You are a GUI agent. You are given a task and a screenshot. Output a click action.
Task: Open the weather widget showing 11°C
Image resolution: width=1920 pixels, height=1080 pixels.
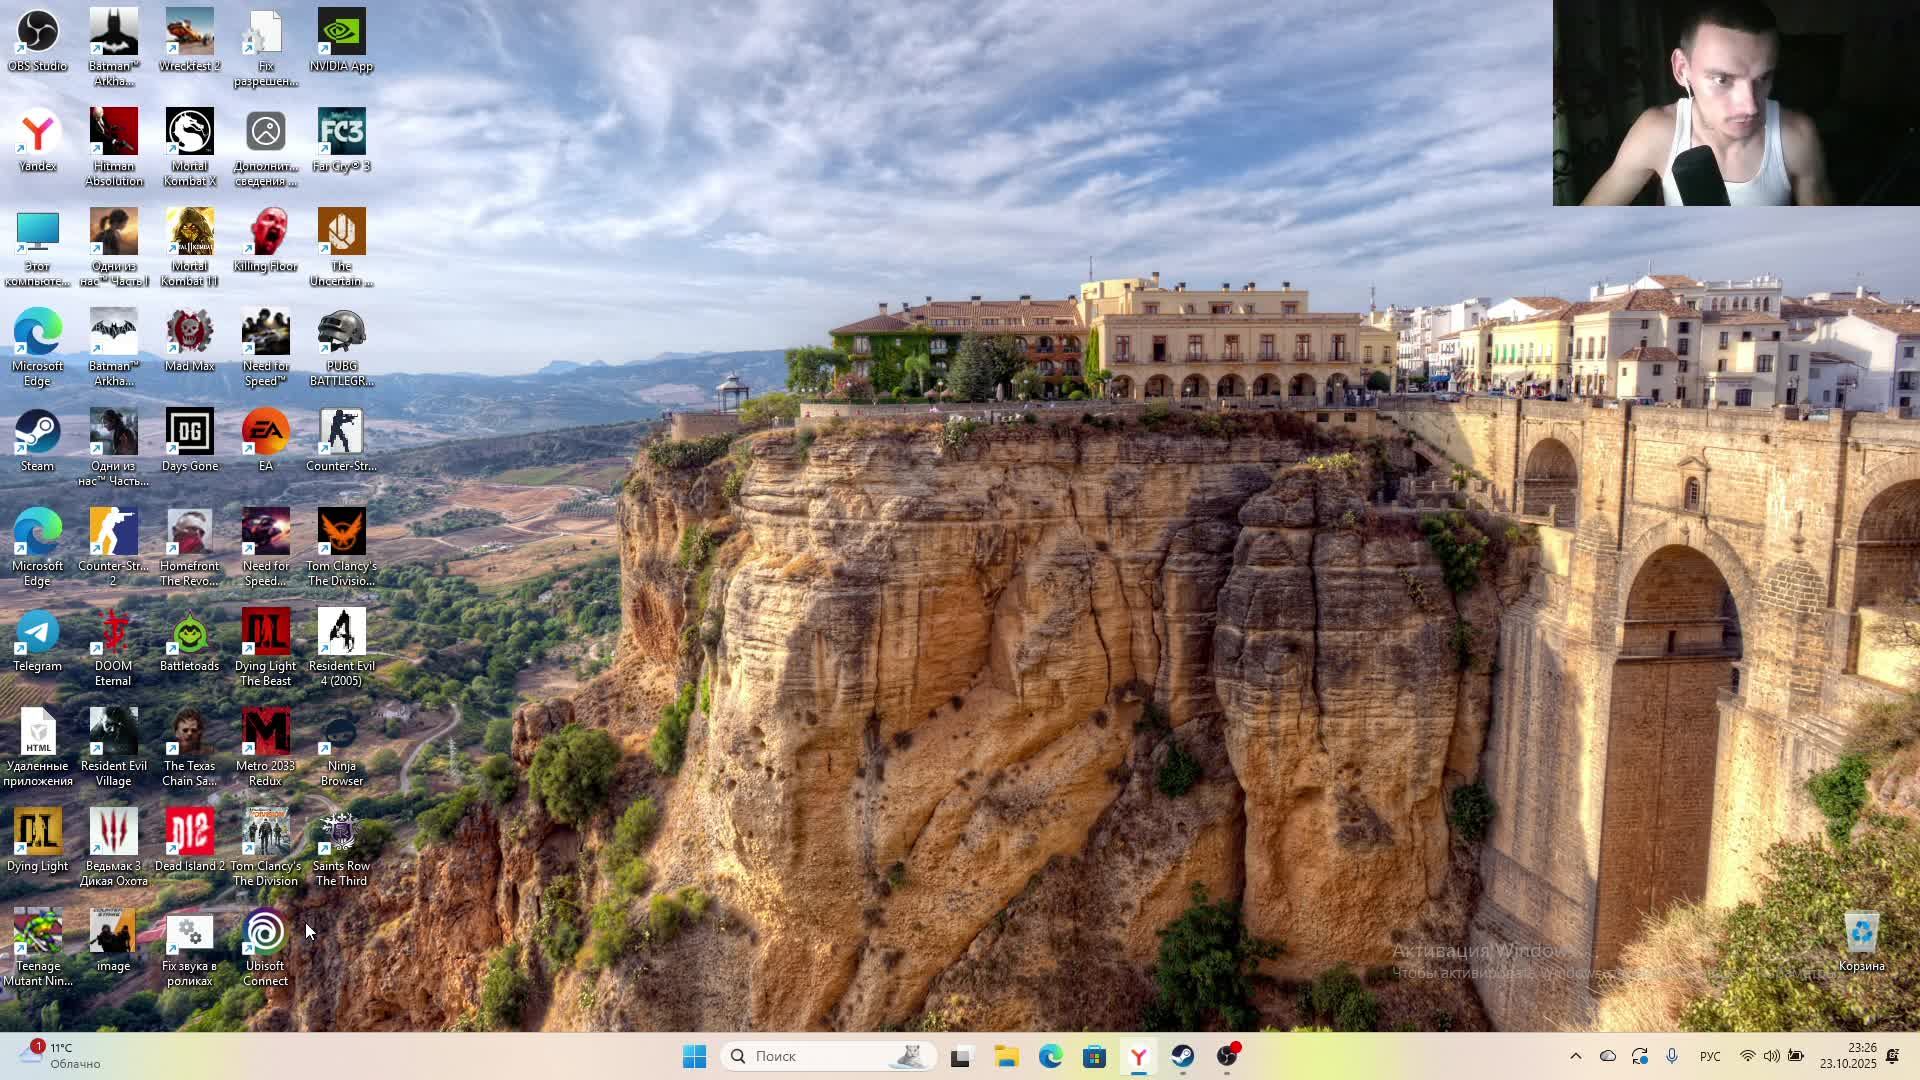click(60, 1056)
